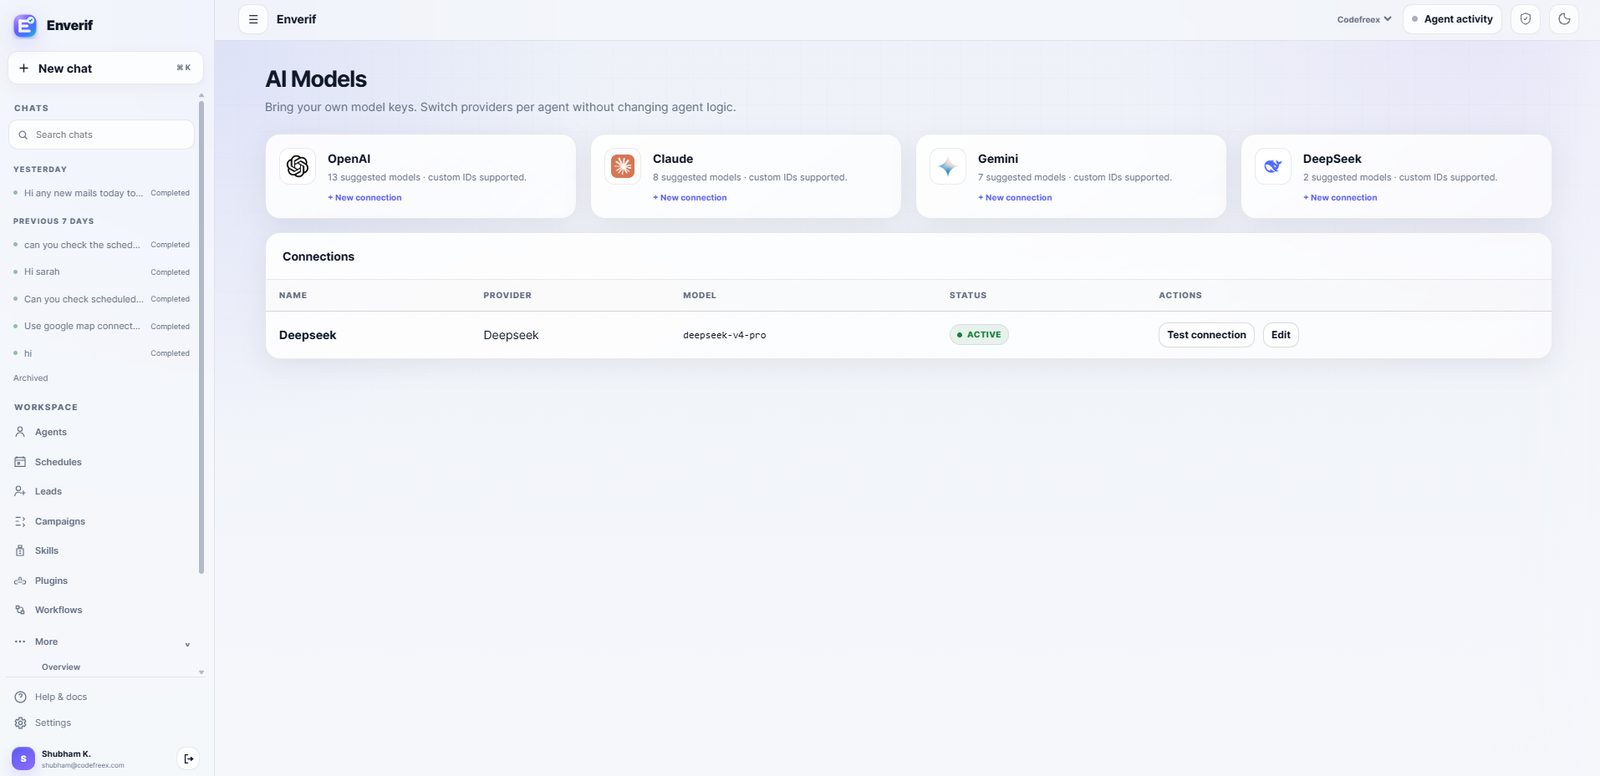This screenshot has width=1600, height=776.
Task: Open chat 'can you check the sched...'
Action: click(101, 245)
